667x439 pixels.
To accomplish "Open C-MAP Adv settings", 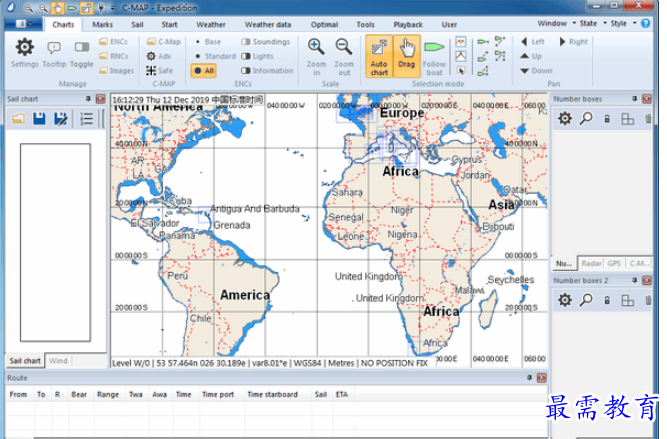I will 159,56.
